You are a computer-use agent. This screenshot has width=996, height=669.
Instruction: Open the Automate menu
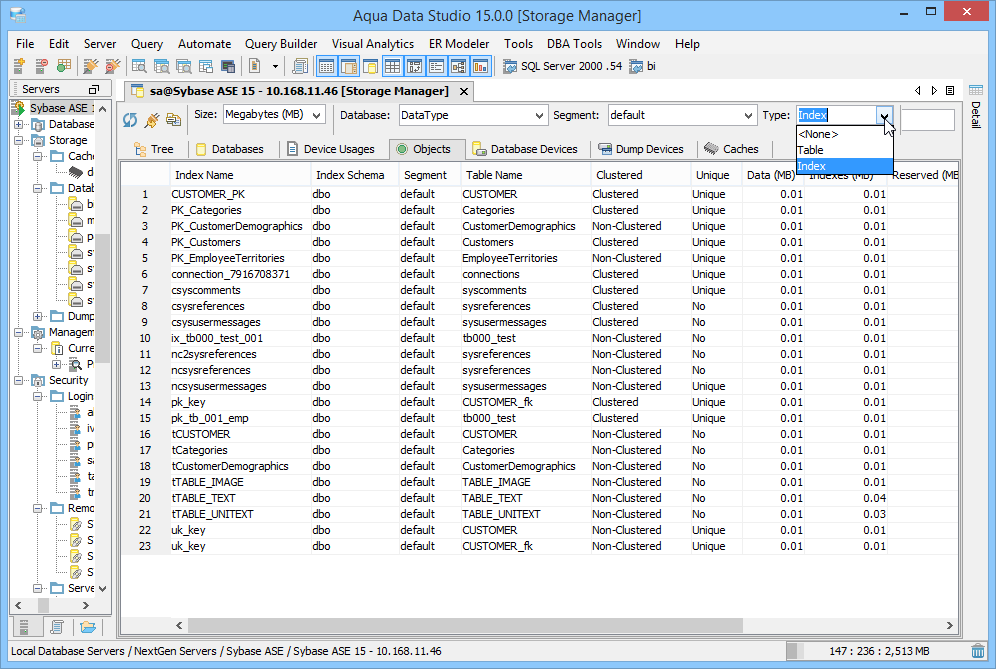[205, 44]
